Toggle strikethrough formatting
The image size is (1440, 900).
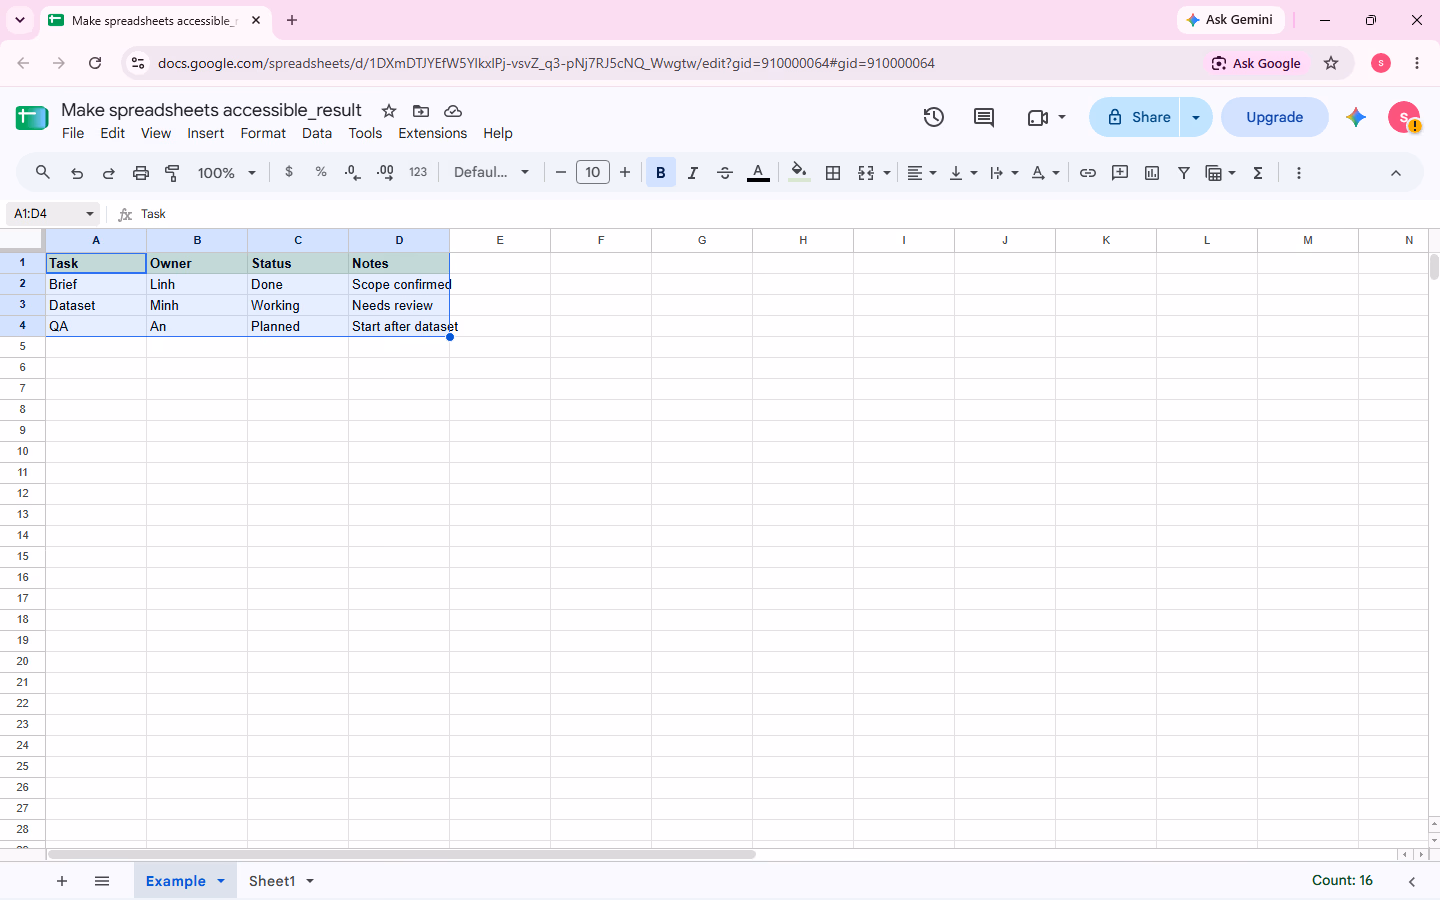click(x=725, y=173)
